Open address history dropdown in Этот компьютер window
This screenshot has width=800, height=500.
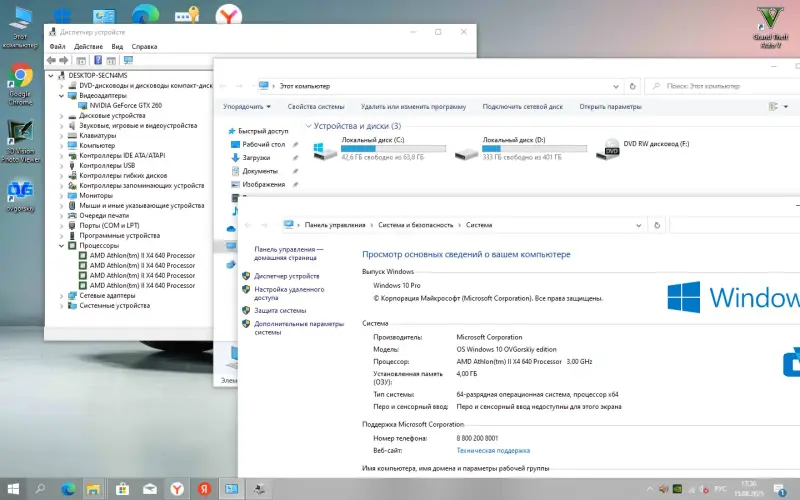point(616,86)
